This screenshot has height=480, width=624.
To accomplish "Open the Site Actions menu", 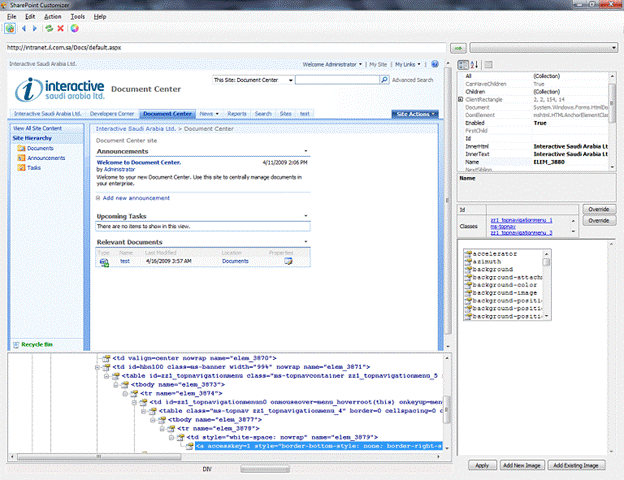I will (x=415, y=114).
